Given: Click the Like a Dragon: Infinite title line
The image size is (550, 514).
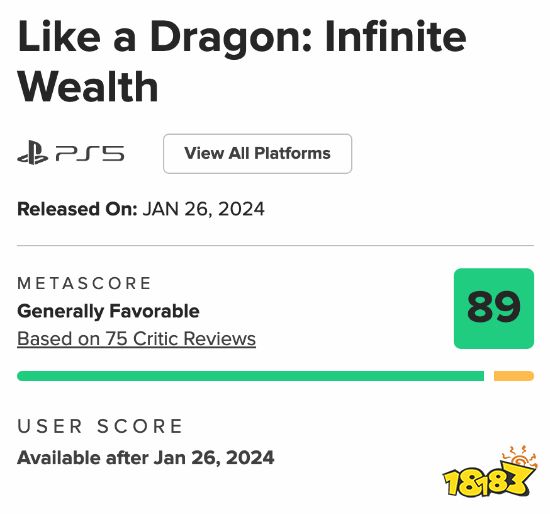Looking at the screenshot, I should (242, 38).
